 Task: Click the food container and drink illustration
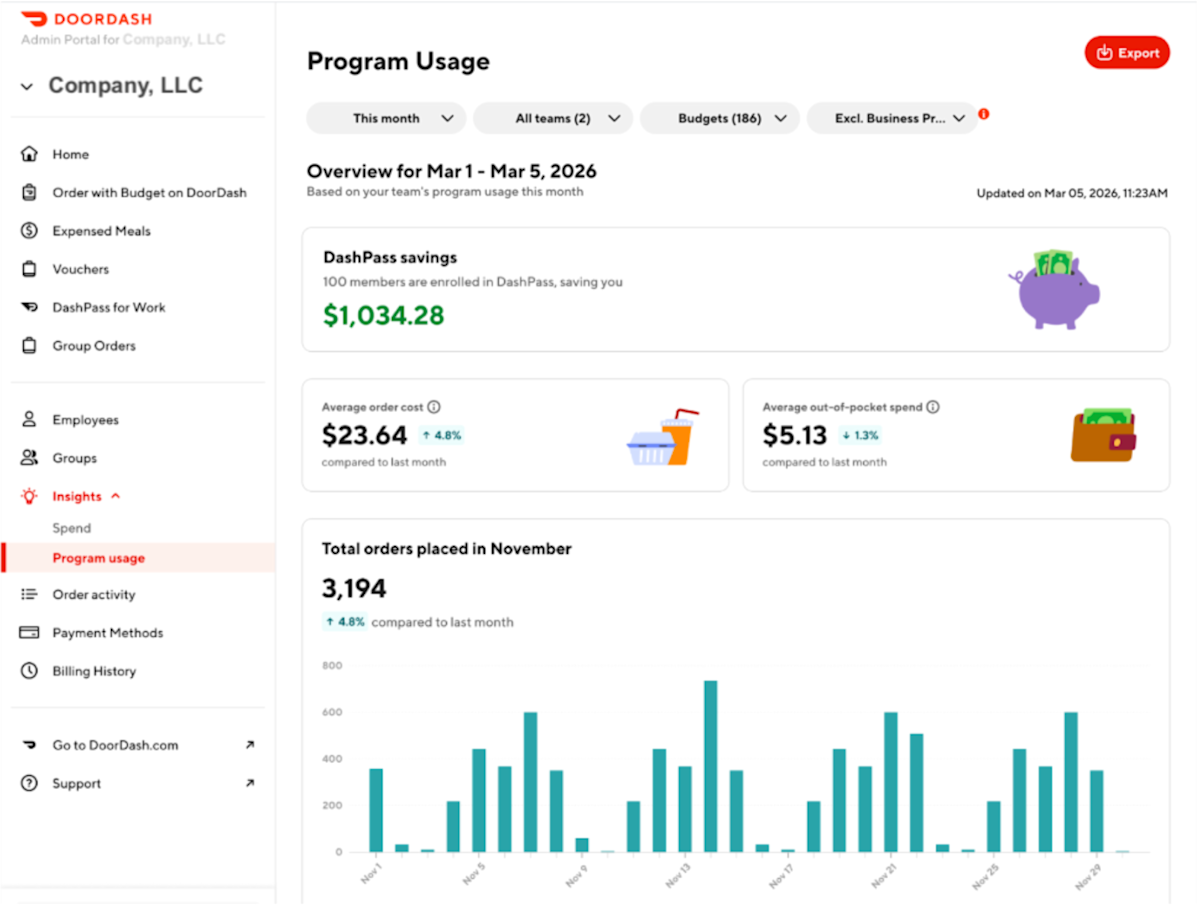pos(662,437)
